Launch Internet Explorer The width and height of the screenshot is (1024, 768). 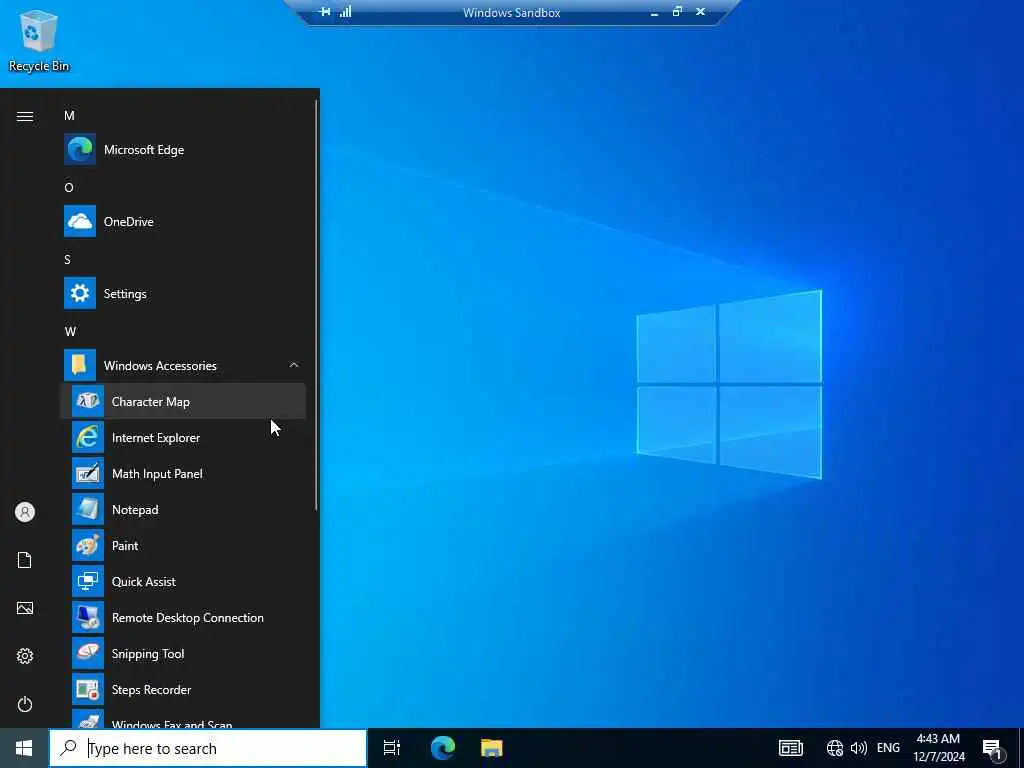coord(183,438)
